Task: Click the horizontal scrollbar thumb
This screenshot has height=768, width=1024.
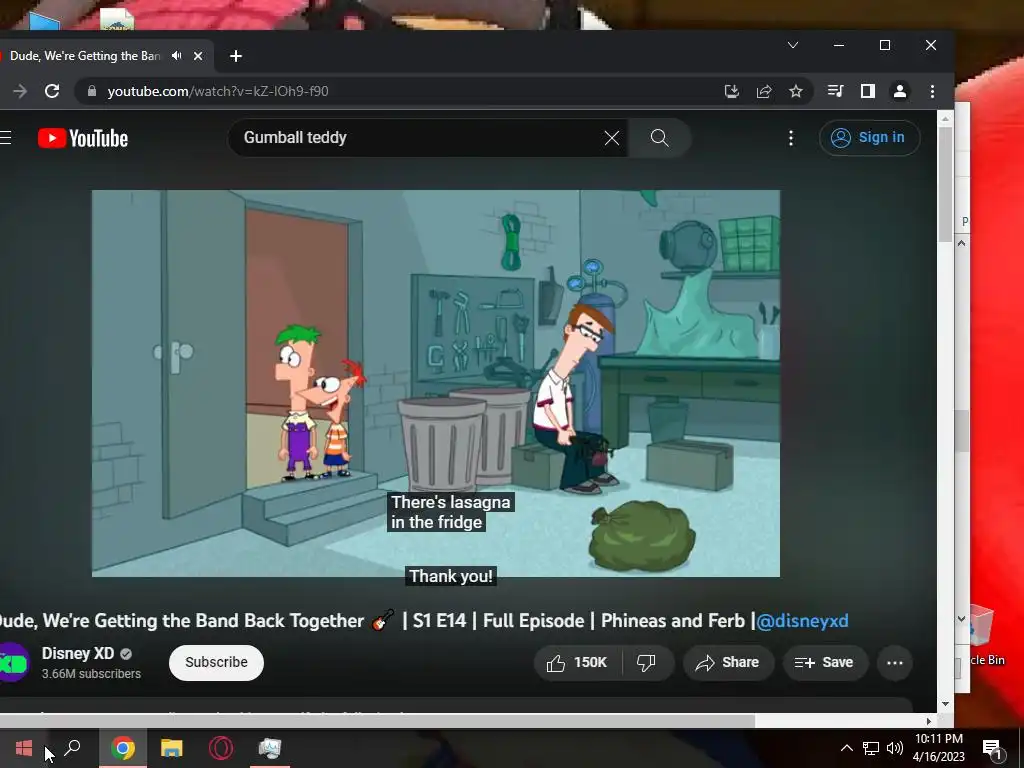Action: click(x=377, y=721)
